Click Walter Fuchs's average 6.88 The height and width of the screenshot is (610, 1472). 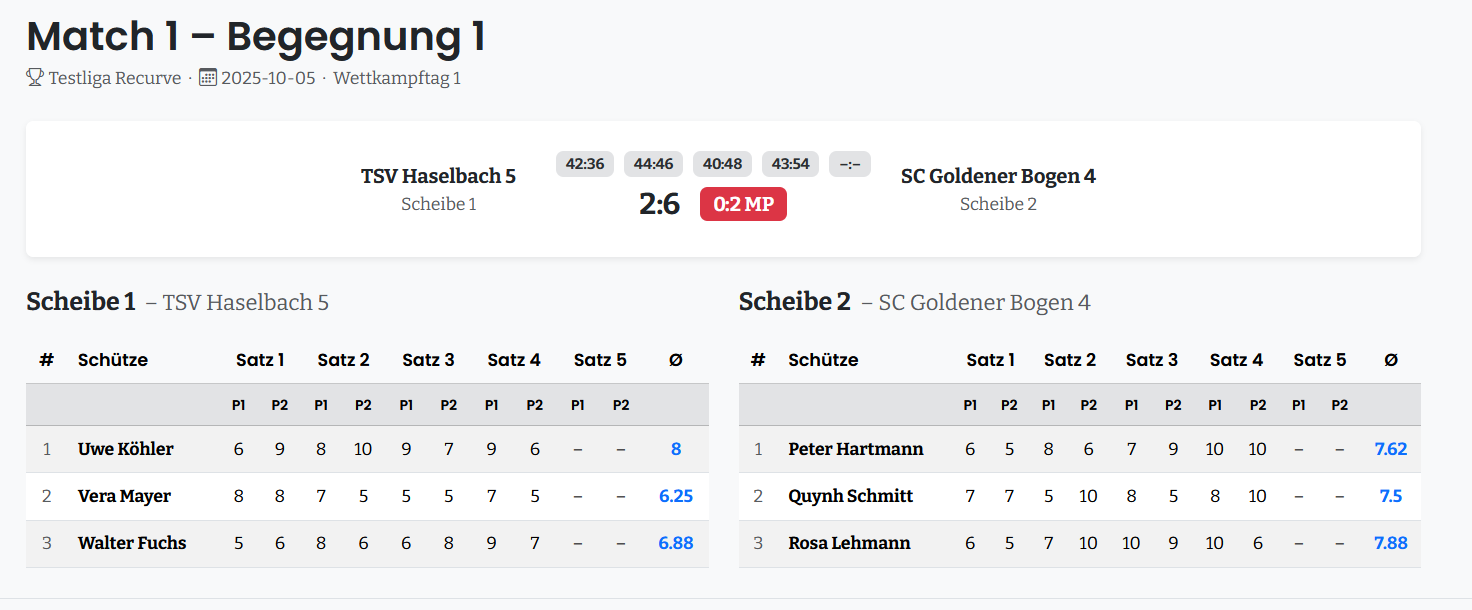[x=676, y=543]
